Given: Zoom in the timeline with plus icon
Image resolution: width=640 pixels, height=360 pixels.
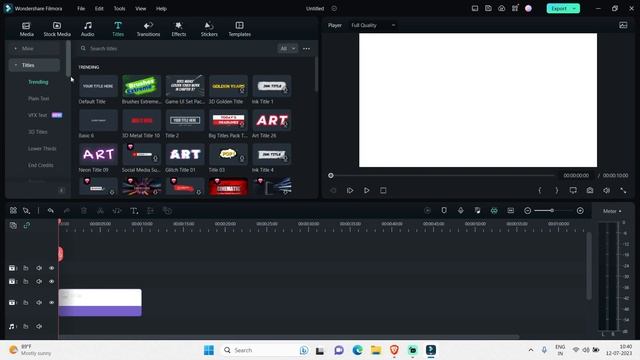Looking at the screenshot, I should coord(580,211).
